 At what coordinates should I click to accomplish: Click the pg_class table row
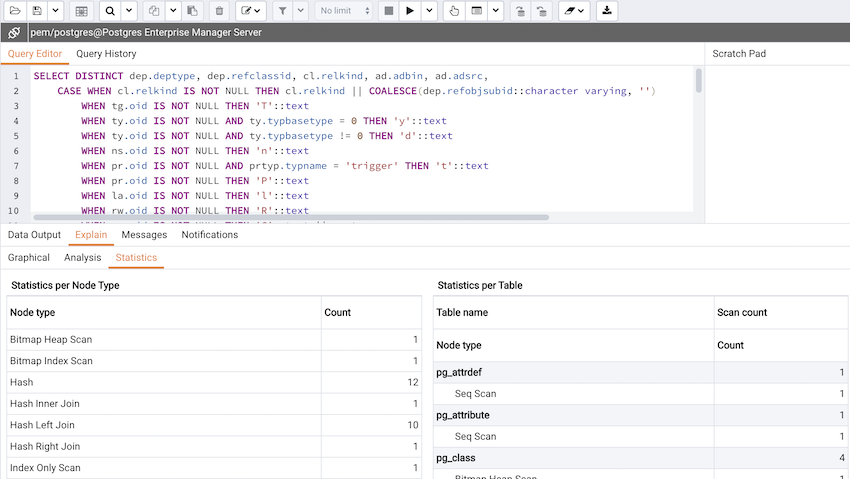tap(641, 458)
